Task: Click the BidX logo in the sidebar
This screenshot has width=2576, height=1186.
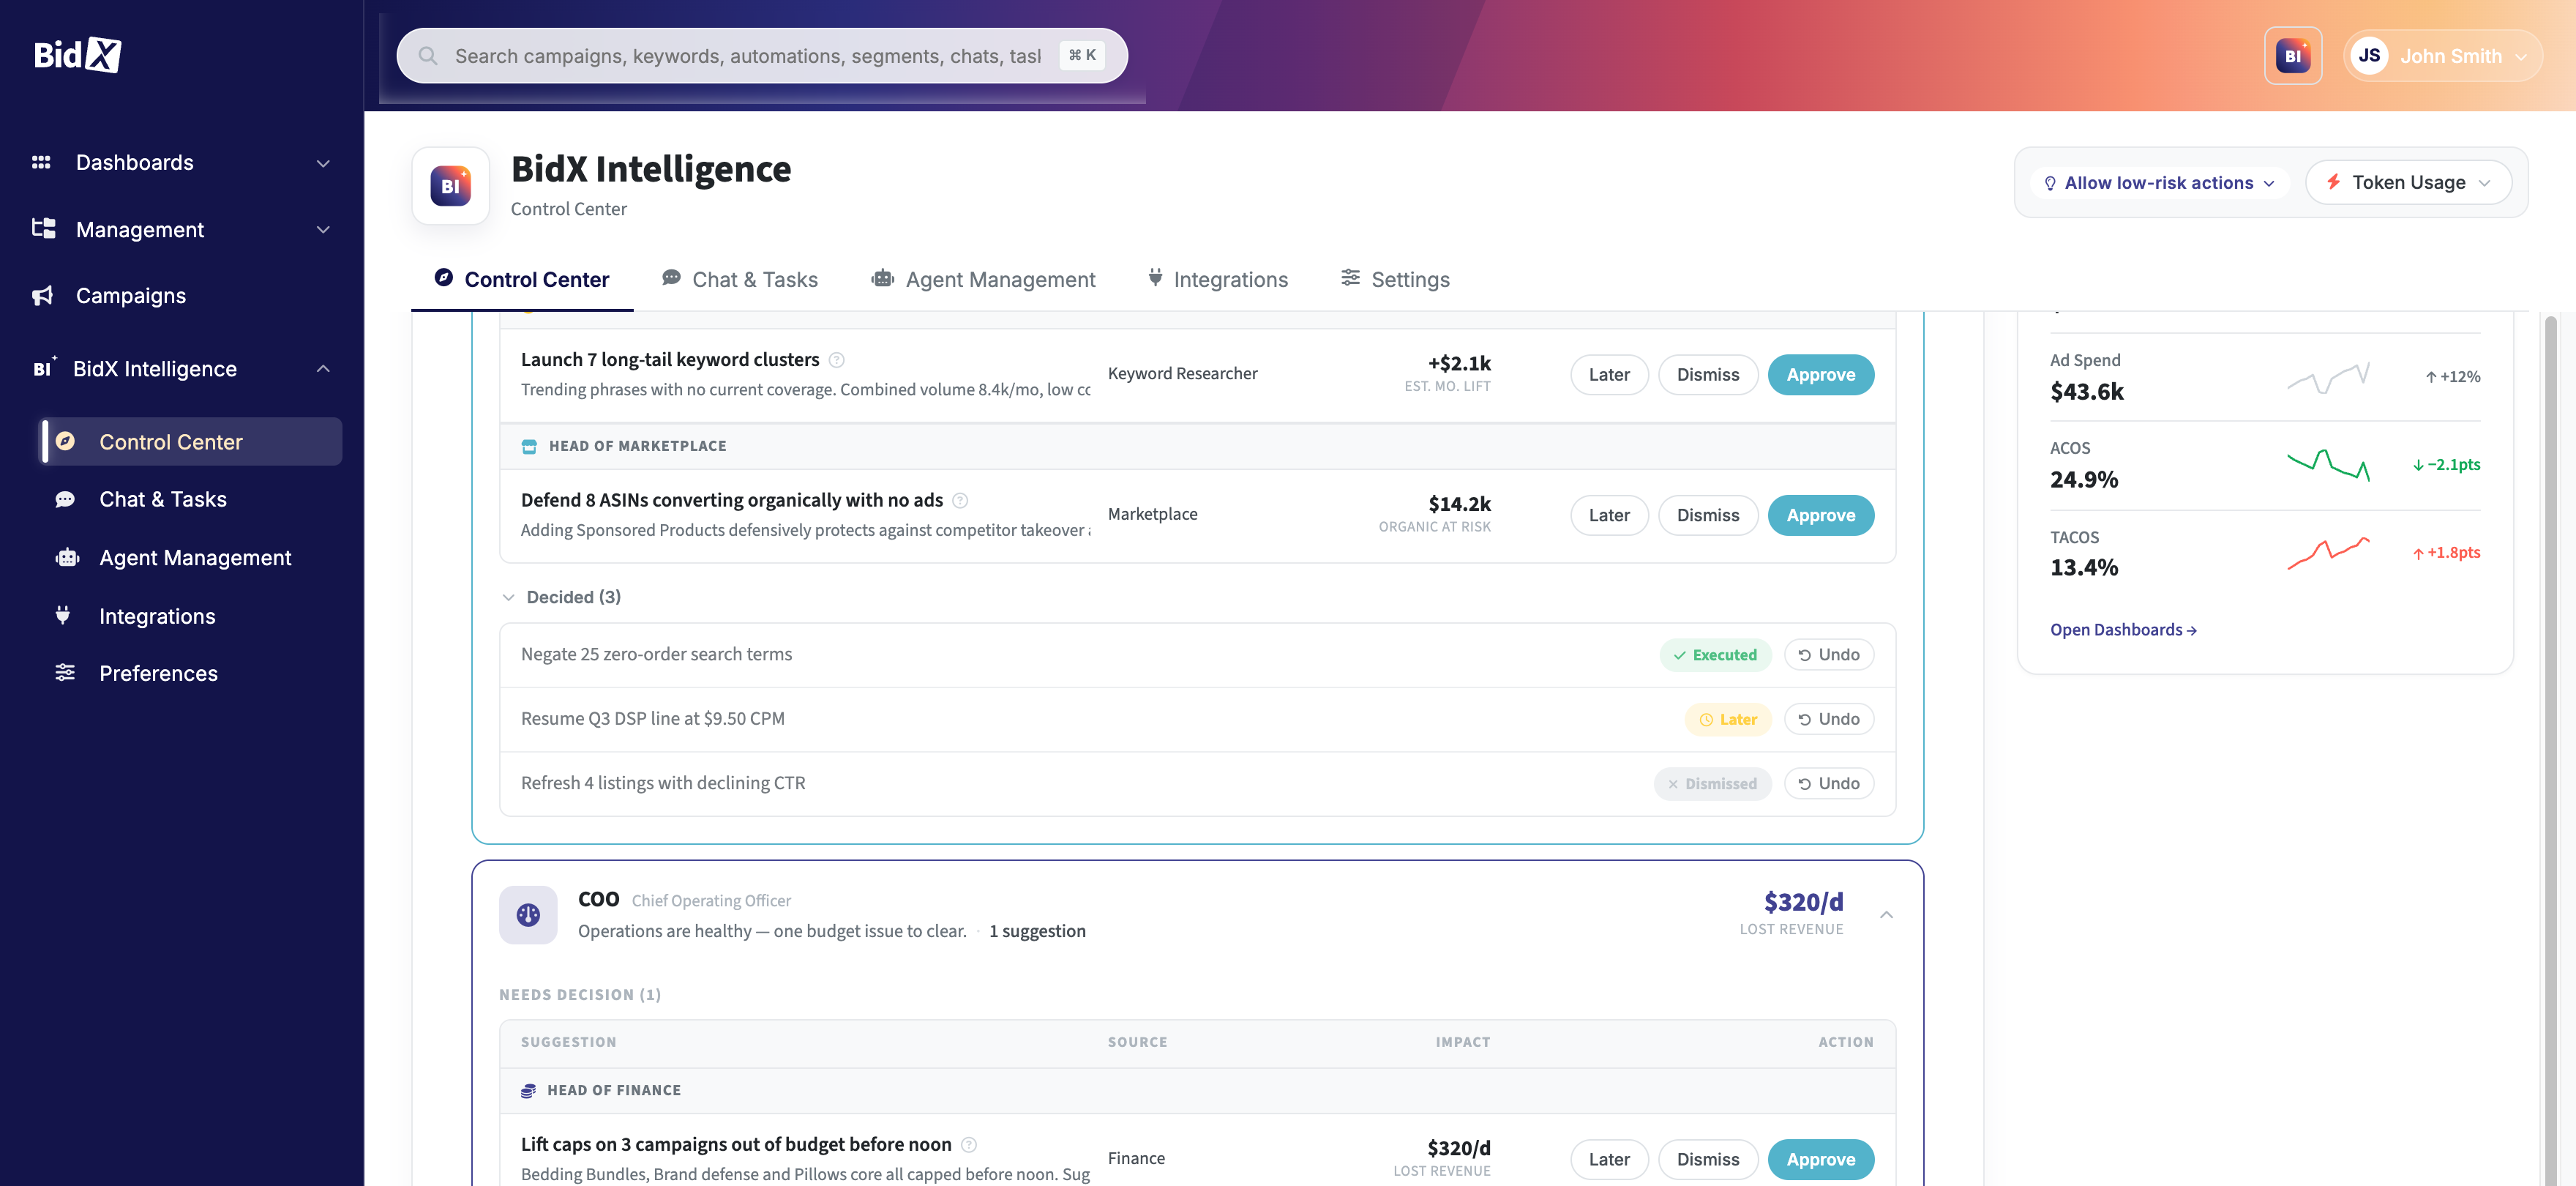Action: coord(77,55)
